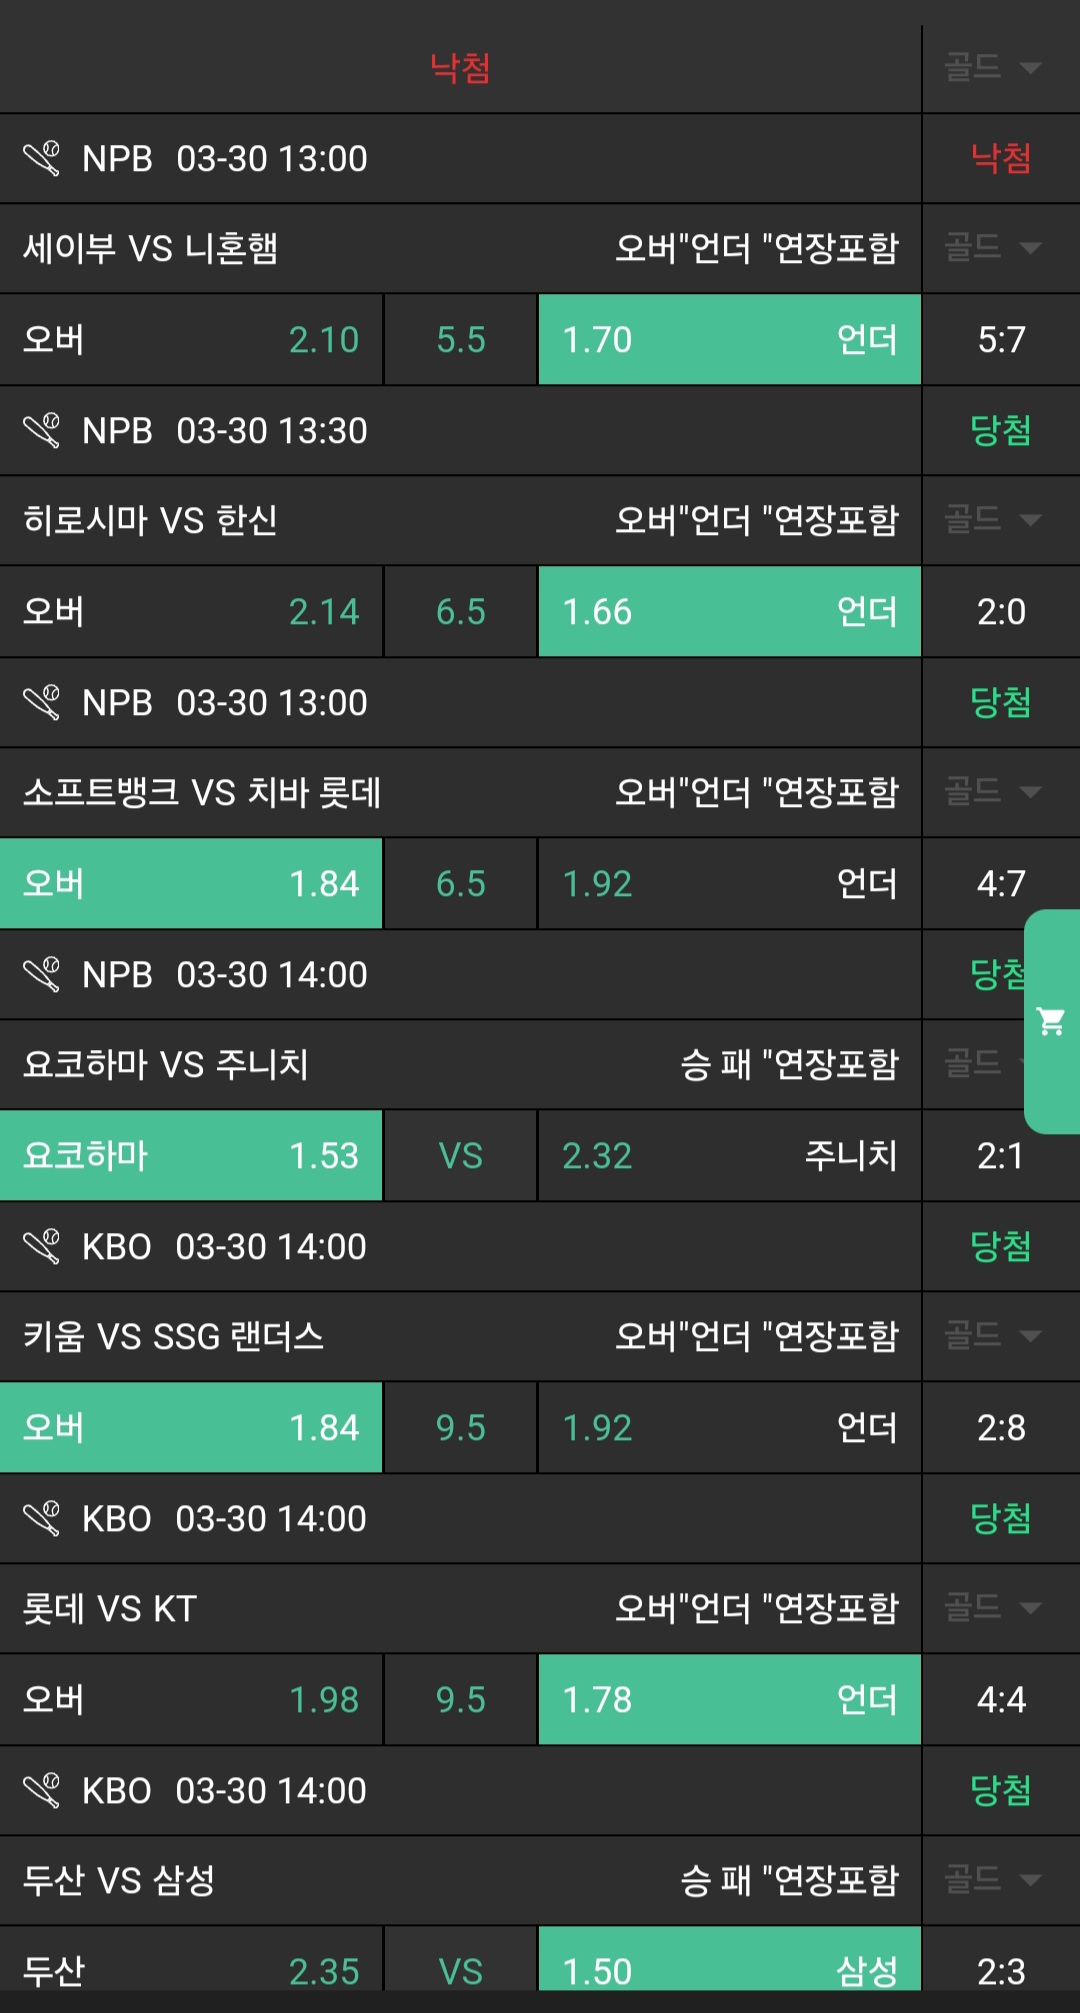Click the 소프트뱅크 VS 치바 롯데 match title
Image resolution: width=1080 pixels, height=2013 pixels.
(x=202, y=793)
